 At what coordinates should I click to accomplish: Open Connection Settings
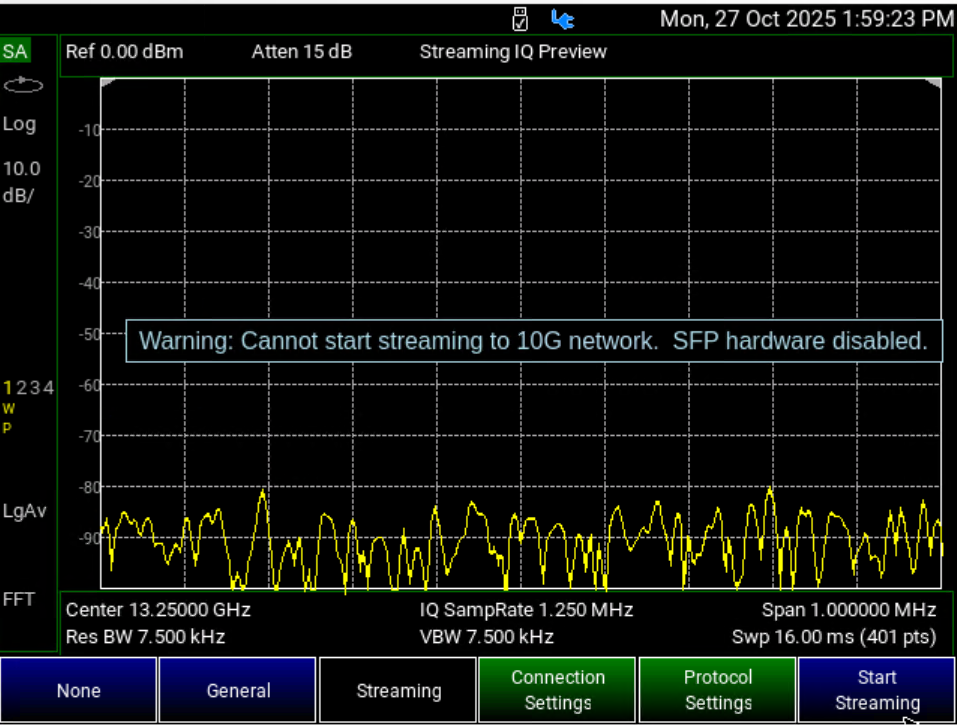point(557,690)
